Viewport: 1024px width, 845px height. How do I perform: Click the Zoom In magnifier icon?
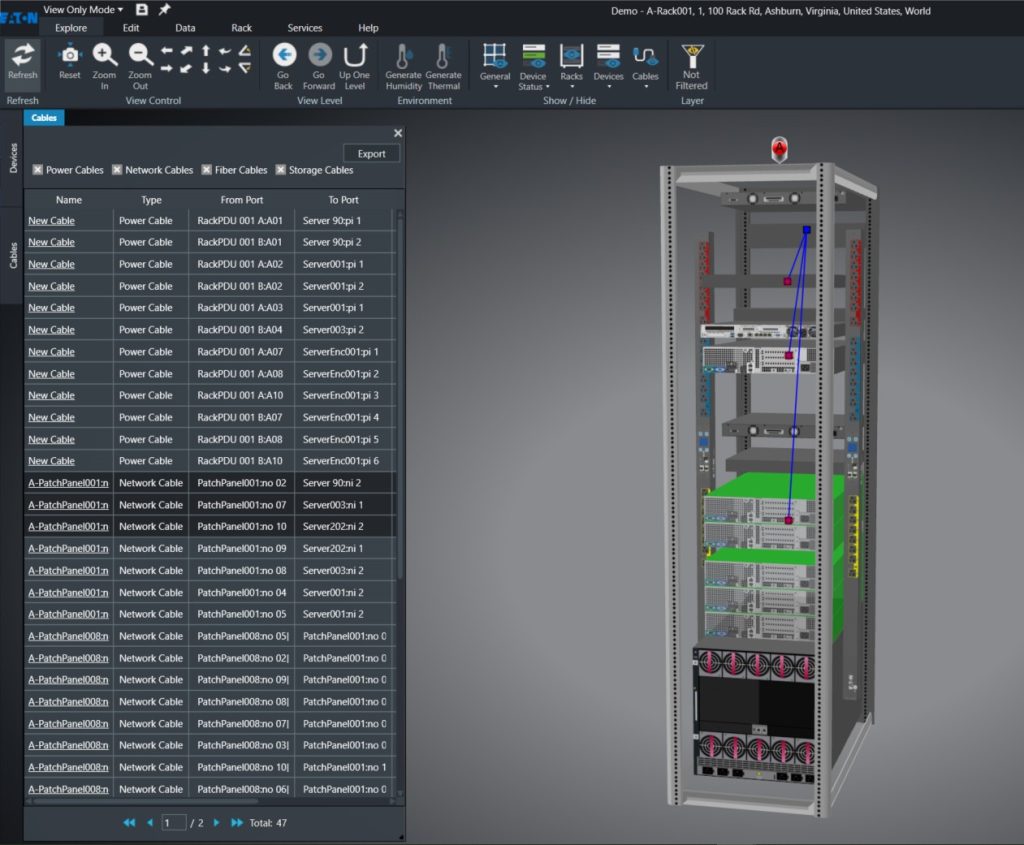(x=105, y=56)
